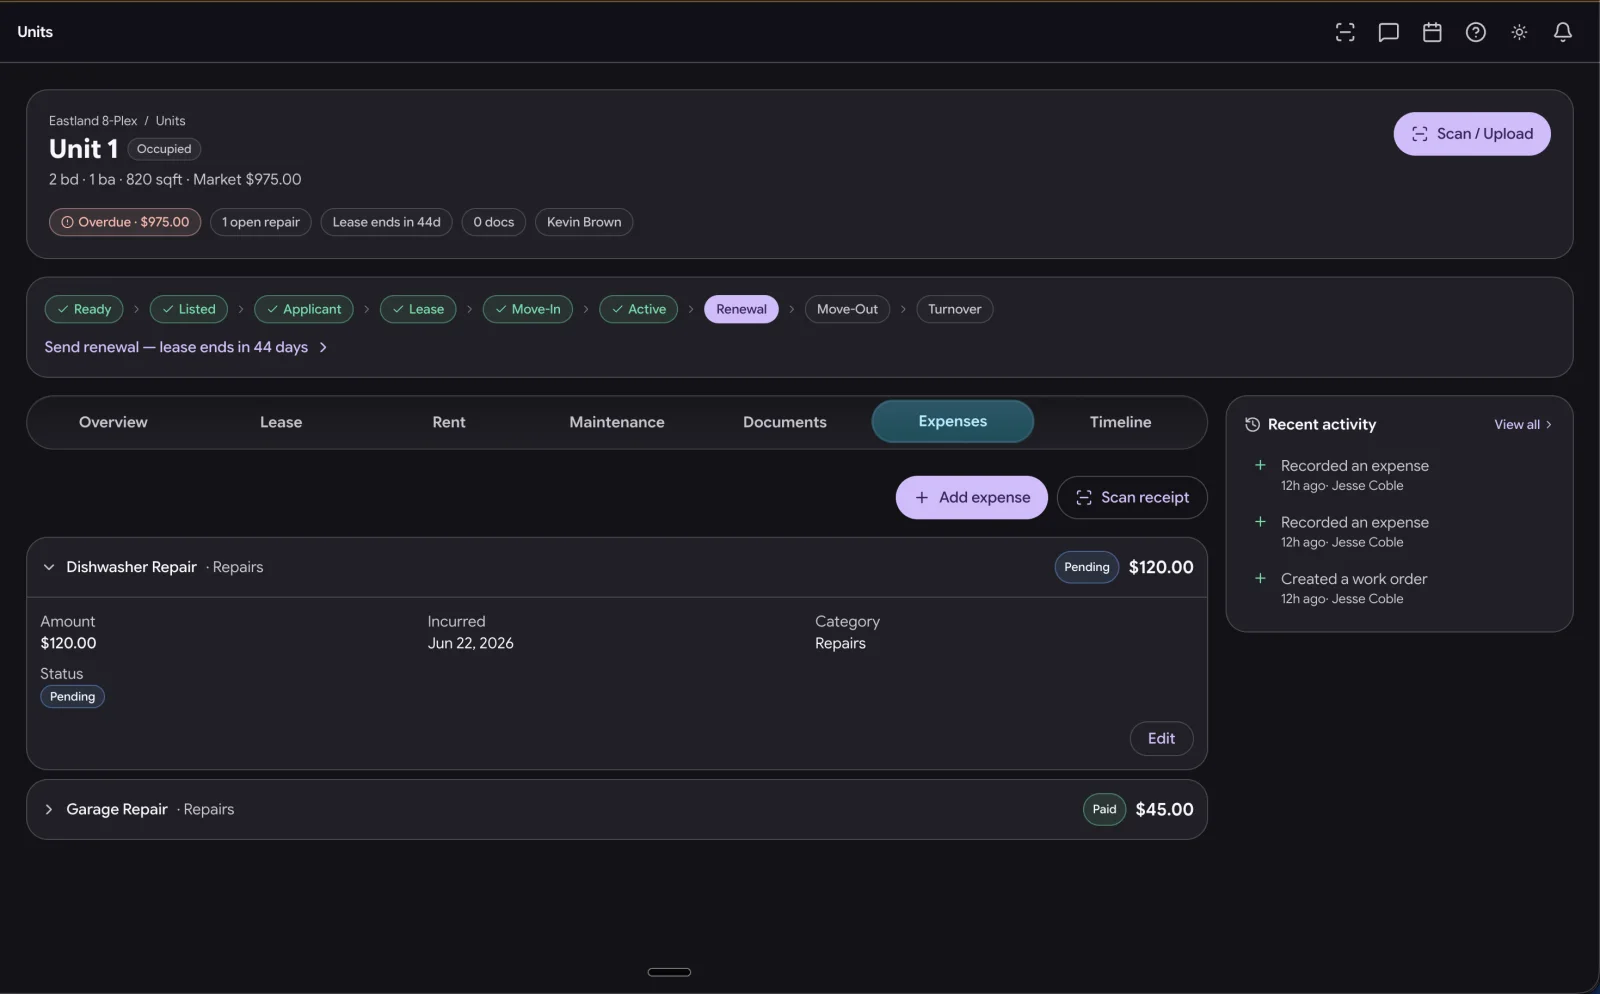Image resolution: width=1600 pixels, height=994 pixels.
Task: Click the $120.00 amount in Dishwasher header
Action: tap(1161, 567)
